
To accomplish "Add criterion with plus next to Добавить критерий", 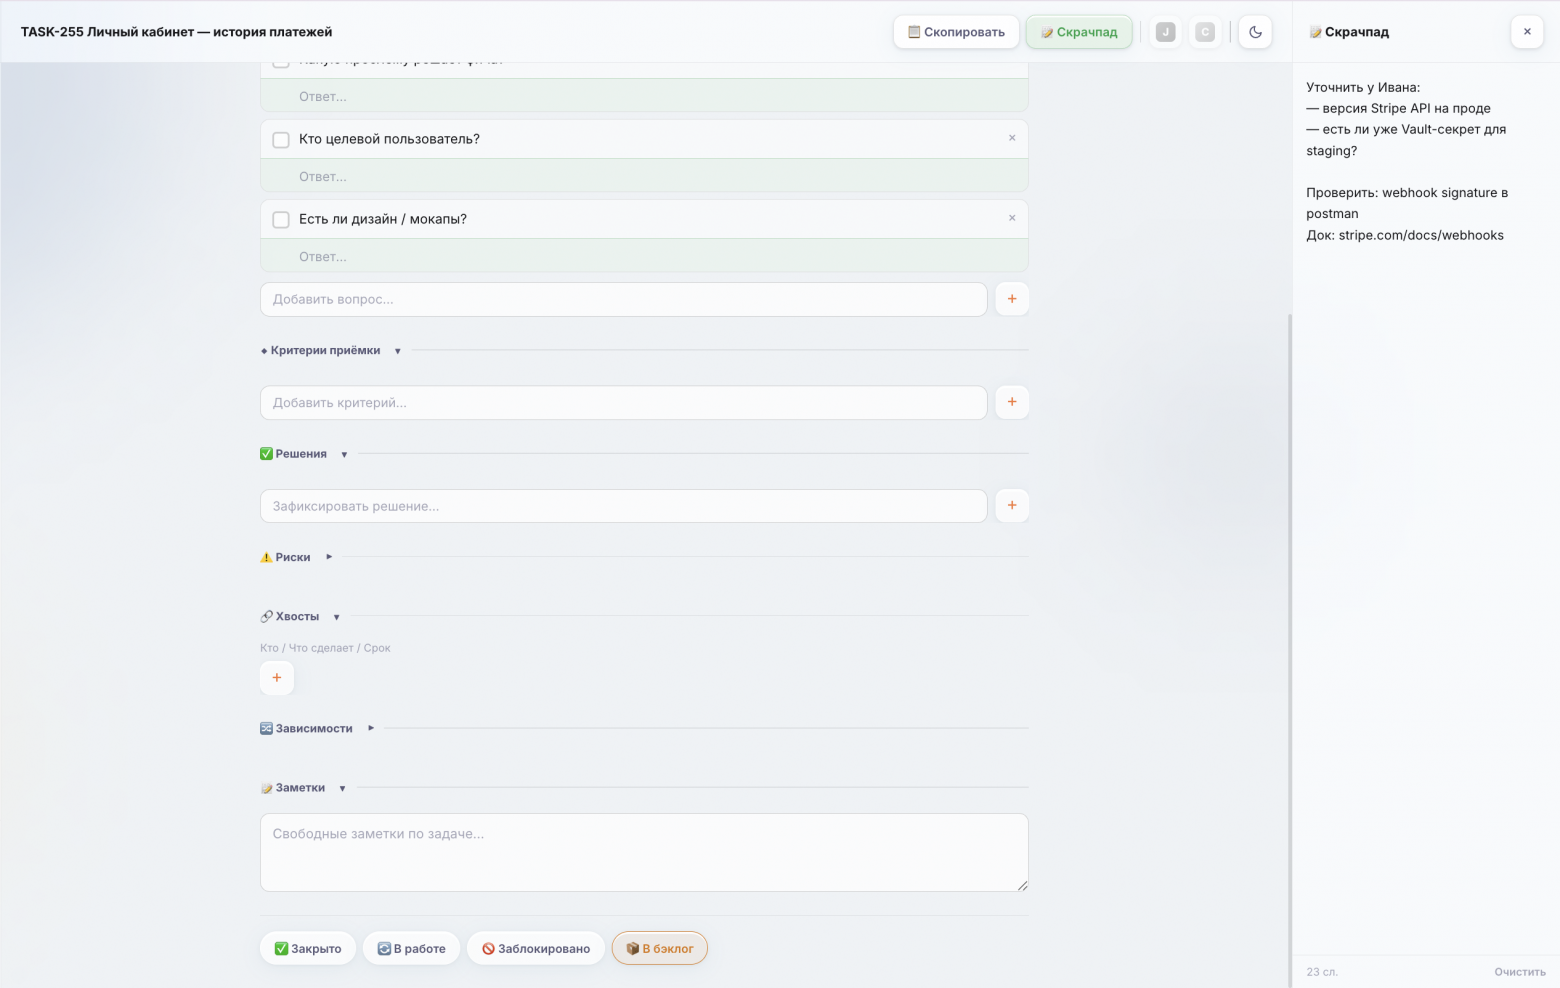I will pos(1012,402).
